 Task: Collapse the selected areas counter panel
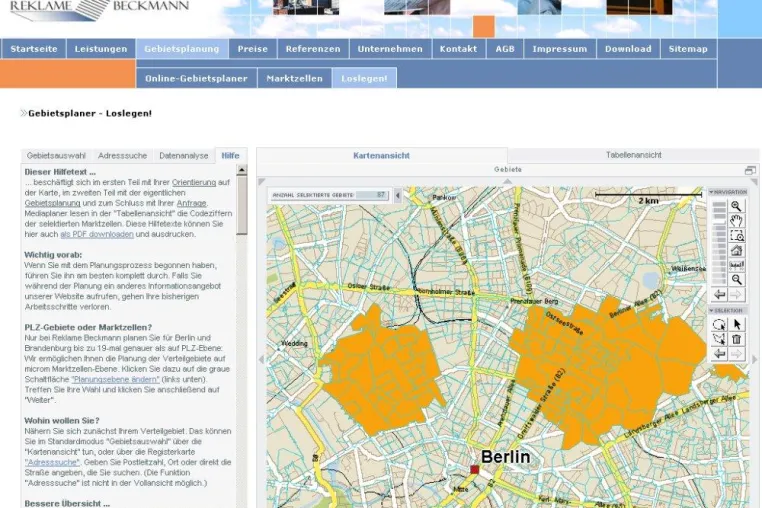pyautogui.click(x=398, y=195)
